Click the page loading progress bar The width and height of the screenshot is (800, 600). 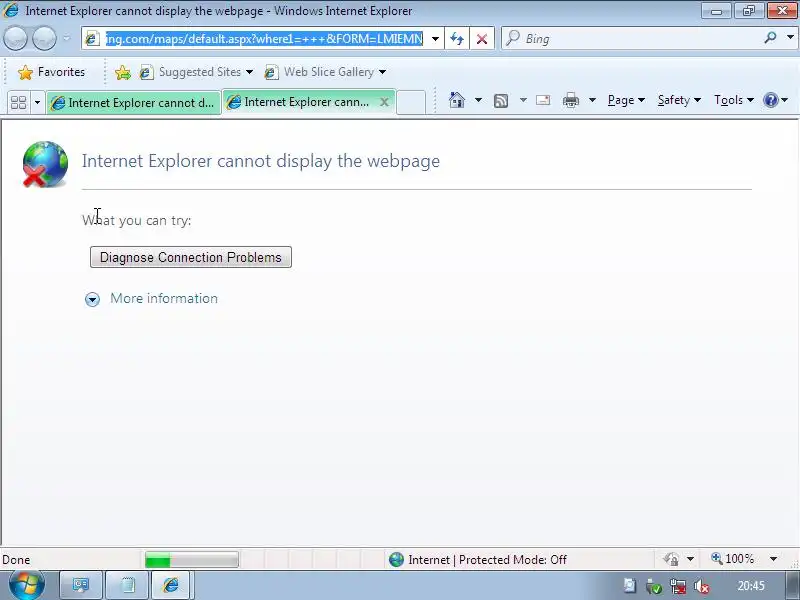click(x=191, y=560)
